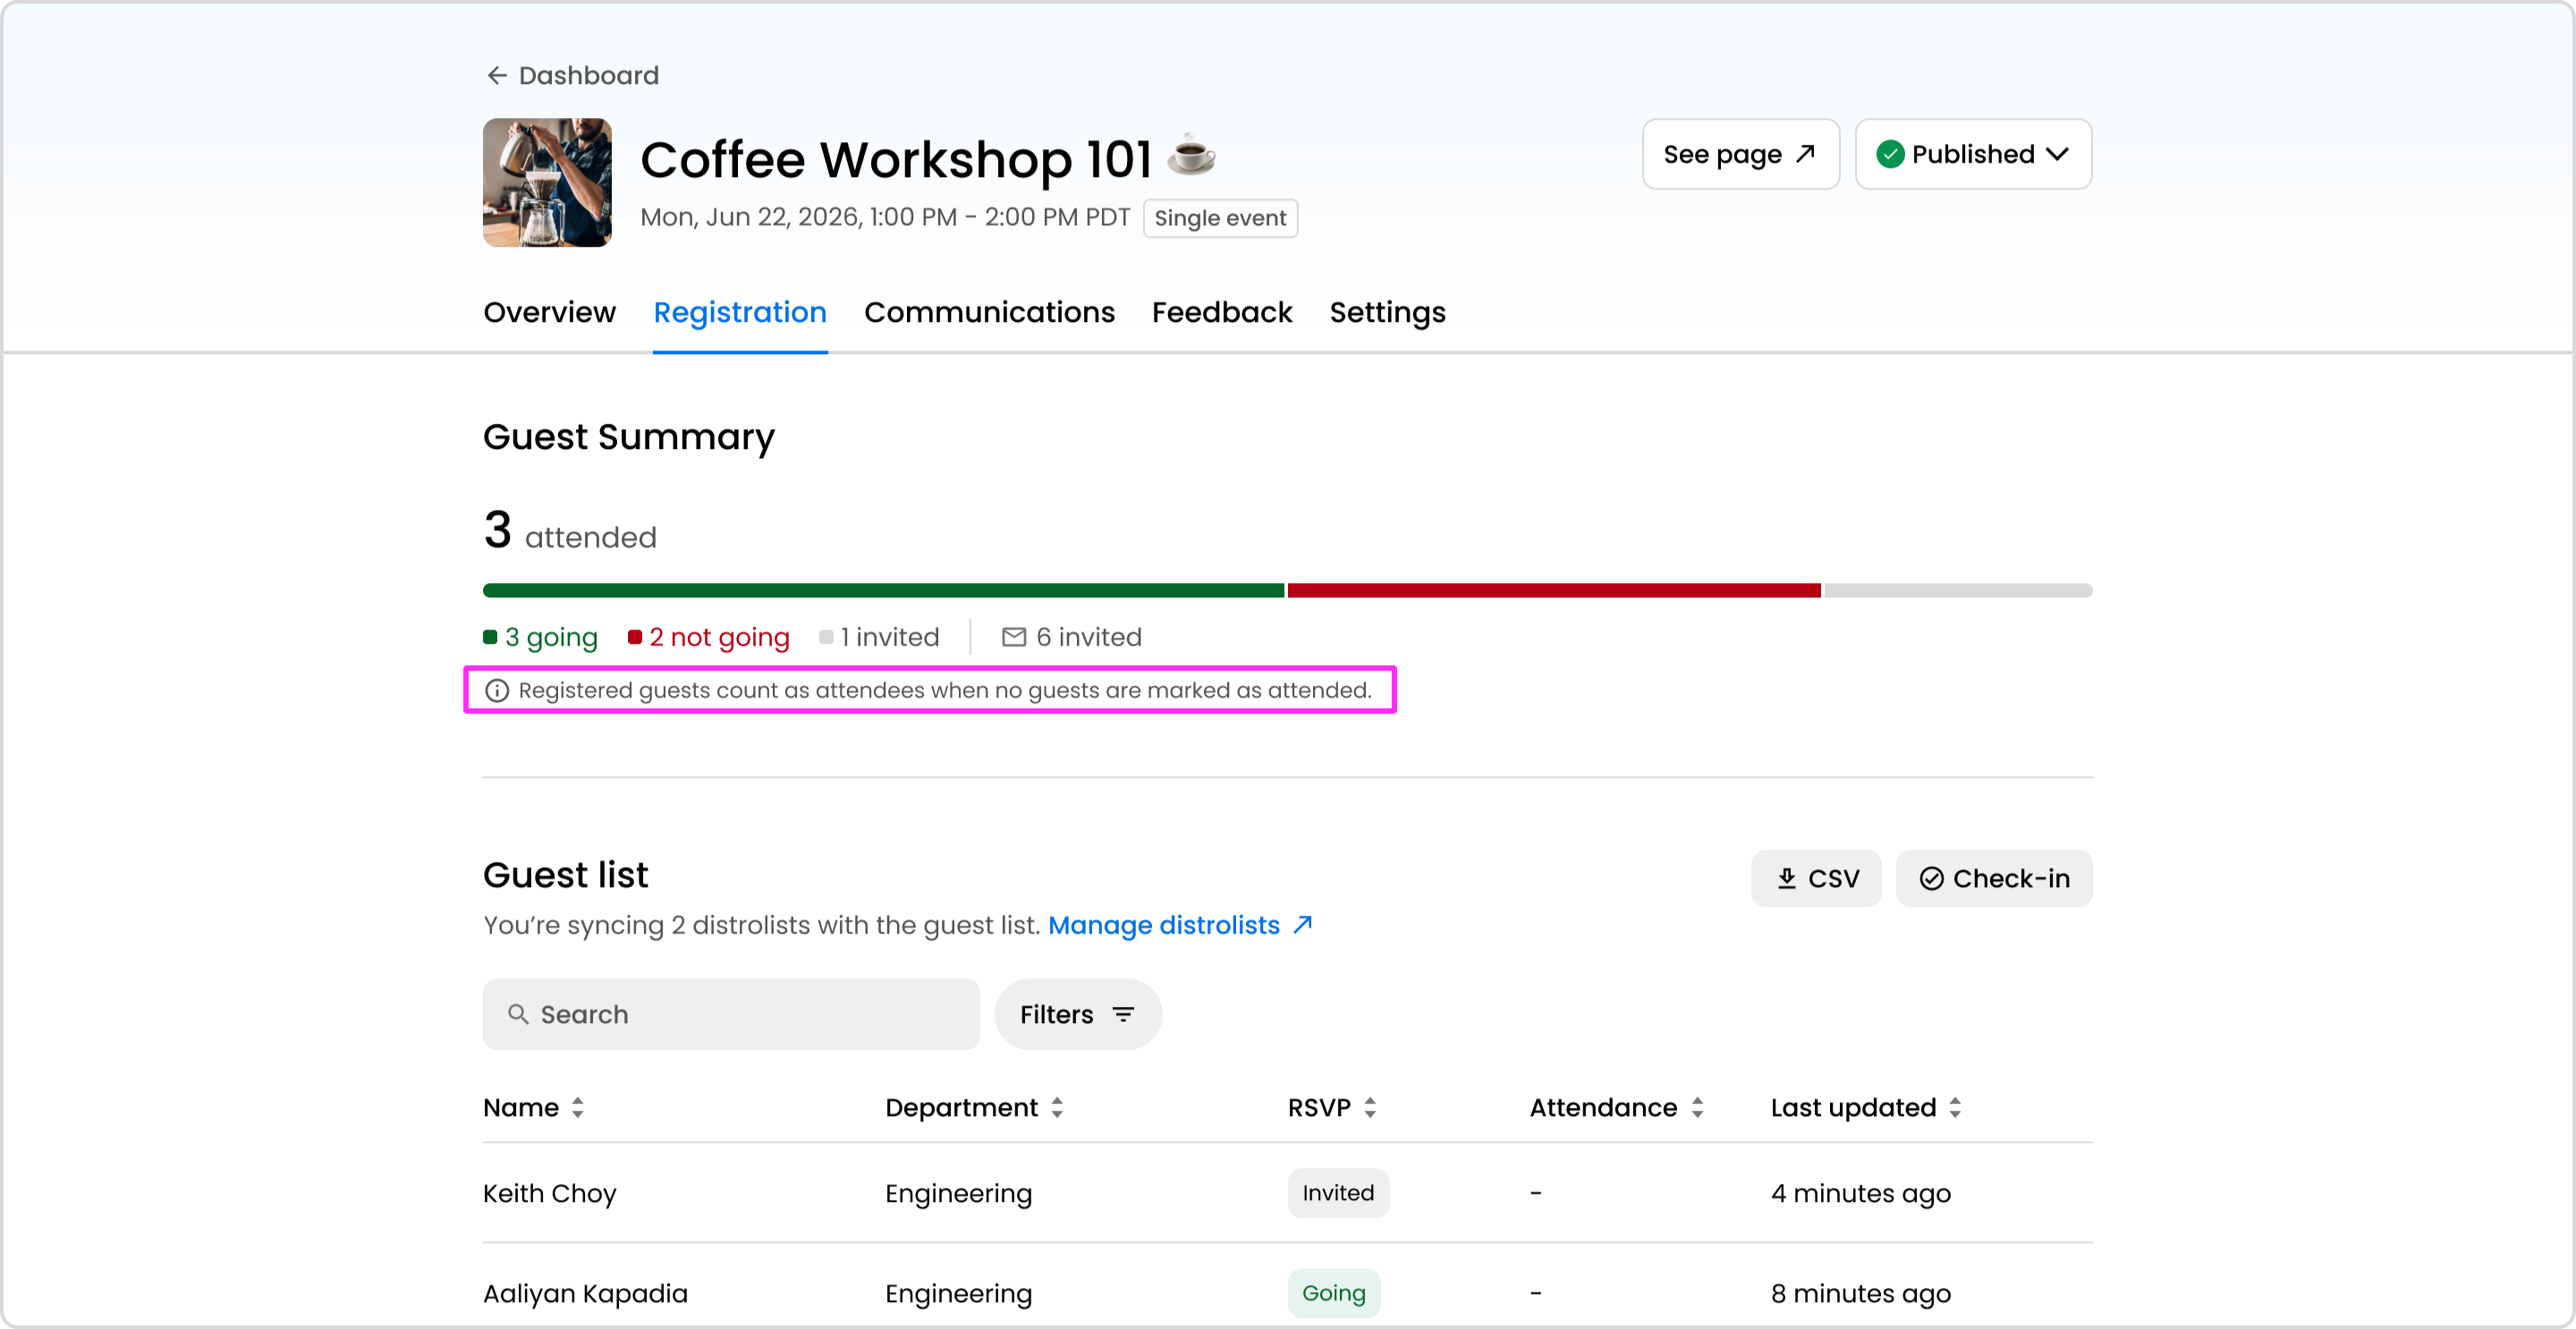Open the Filters menu
Screen dimensions: 2576x1329
pyautogui.click(x=1077, y=1015)
